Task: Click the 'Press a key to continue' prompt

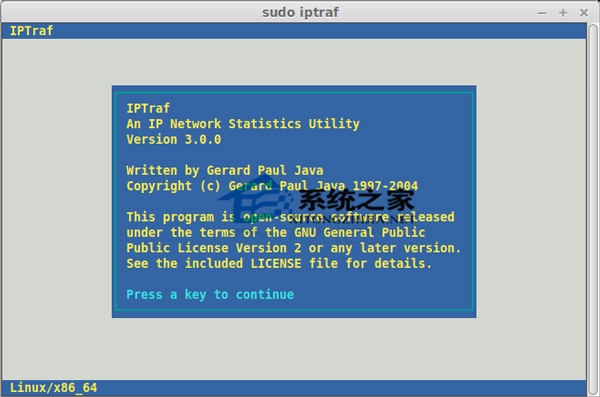Action: pos(210,294)
